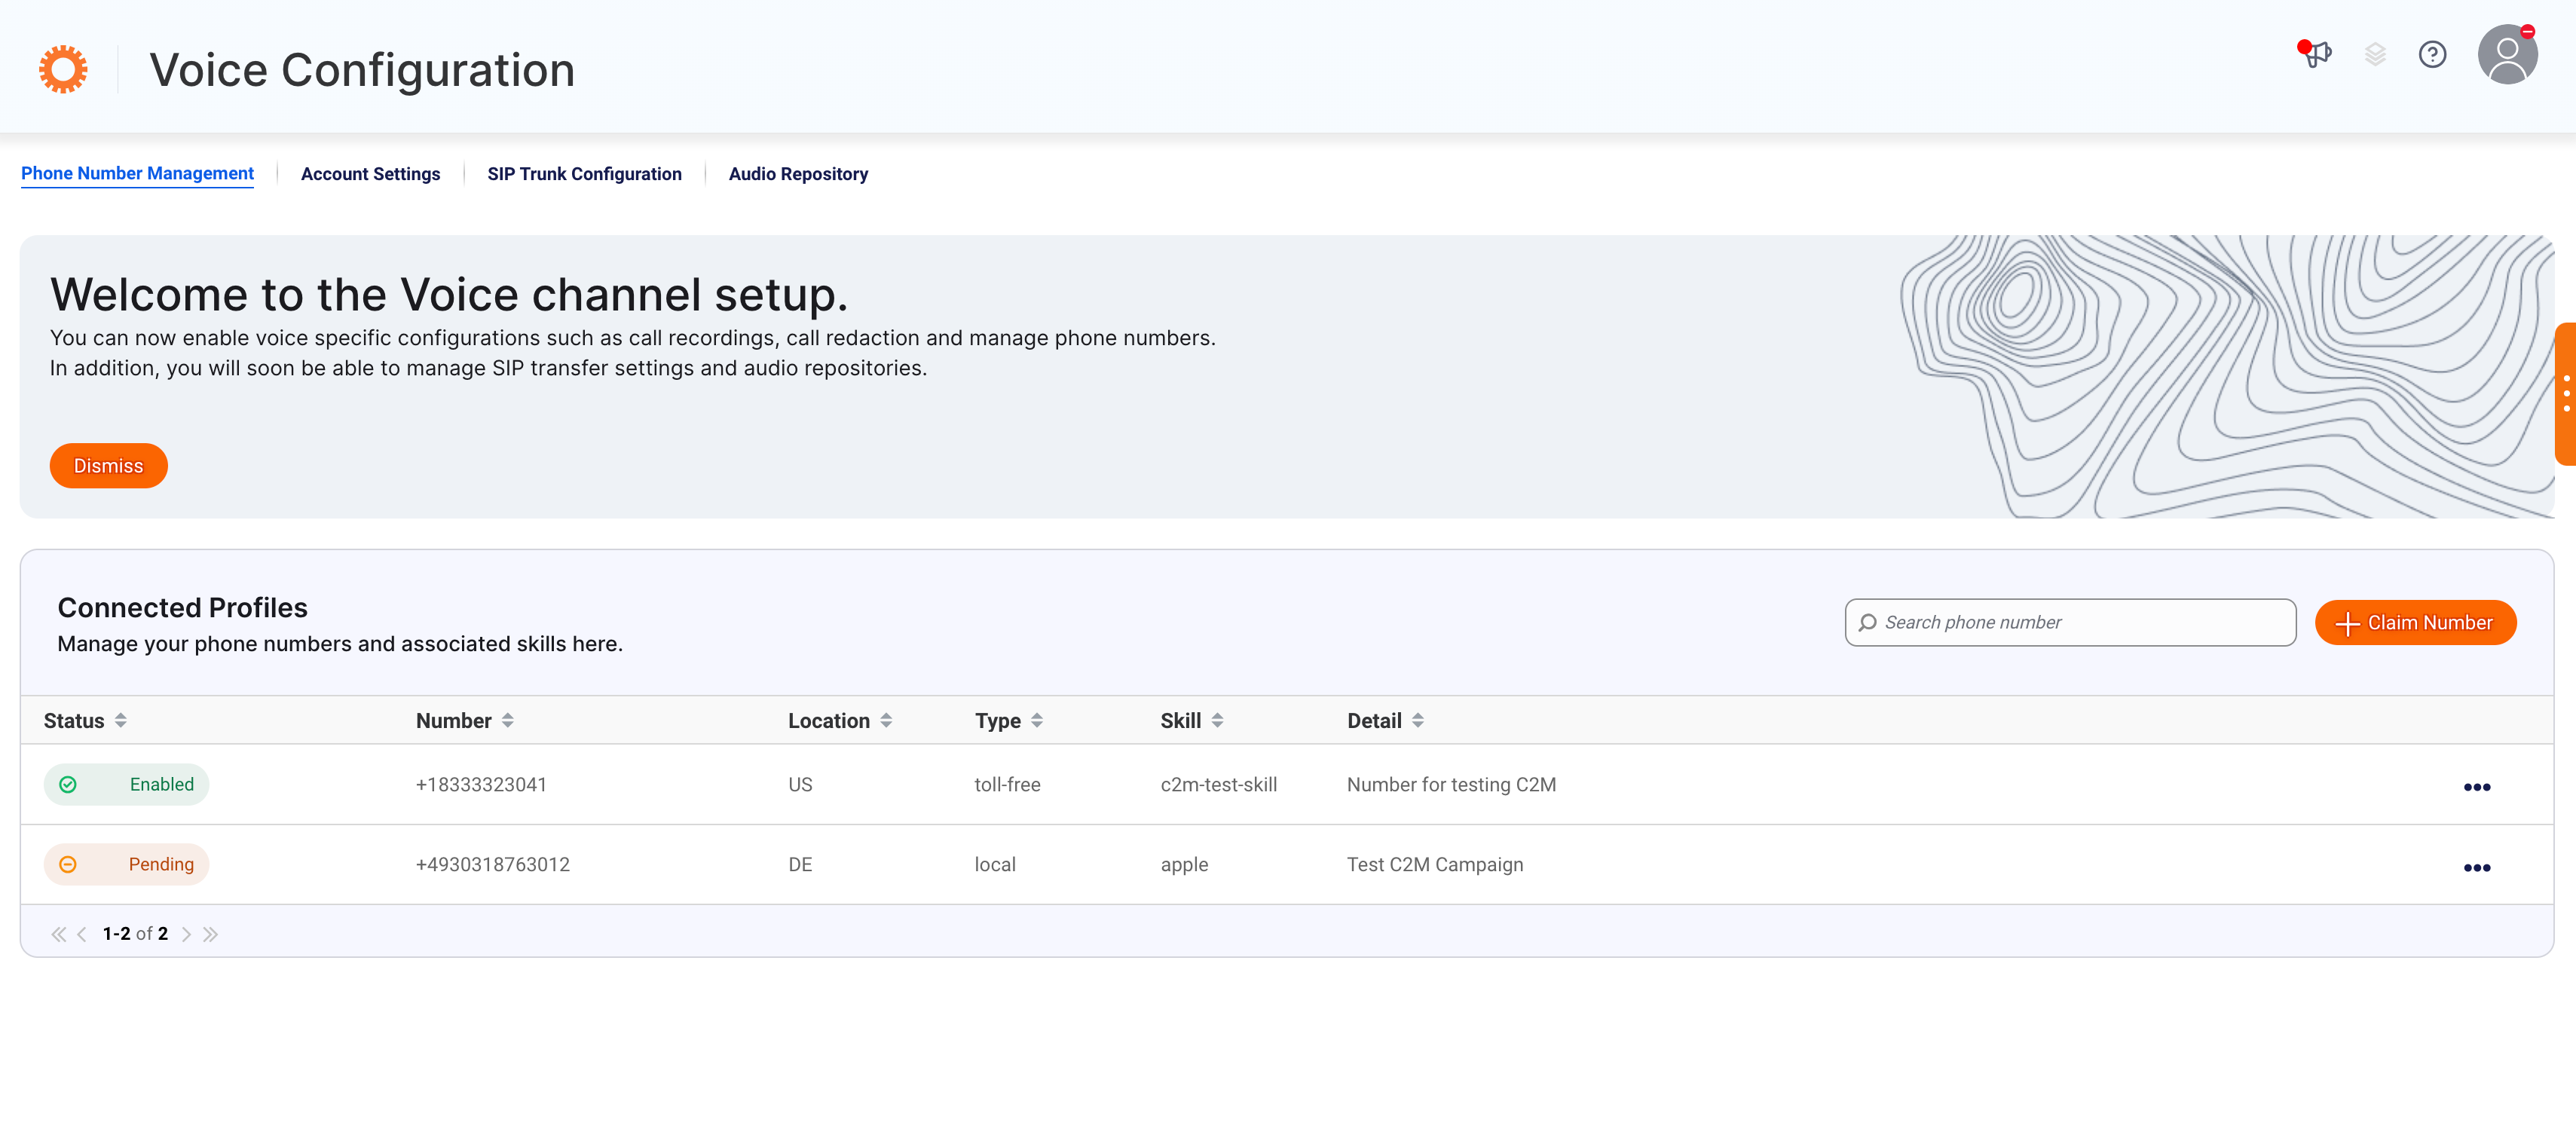The width and height of the screenshot is (2576, 1135).
Task: Select phone number +4930318763012
Action: tap(492, 865)
